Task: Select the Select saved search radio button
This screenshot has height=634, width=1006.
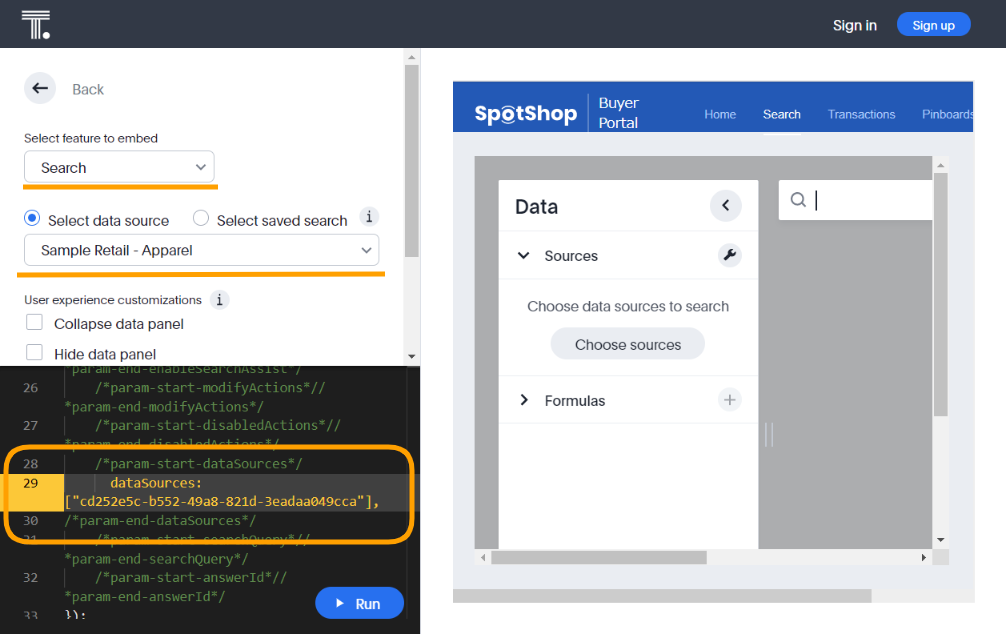Action: (199, 219)
